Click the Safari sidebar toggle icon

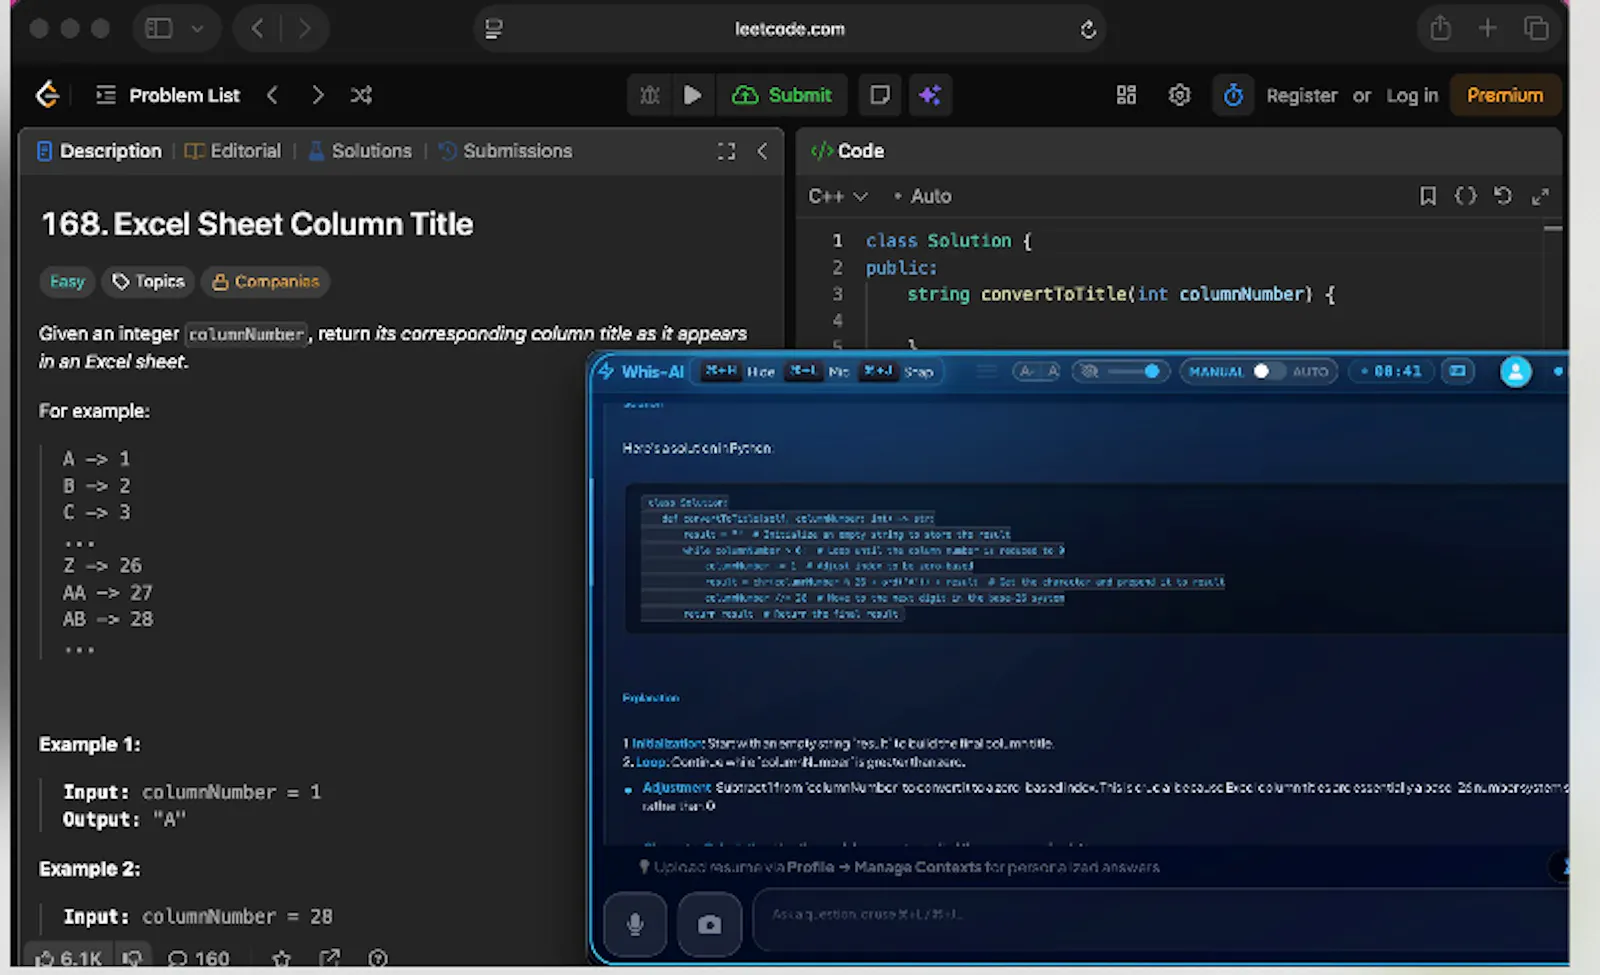click(x=159, y=29)
